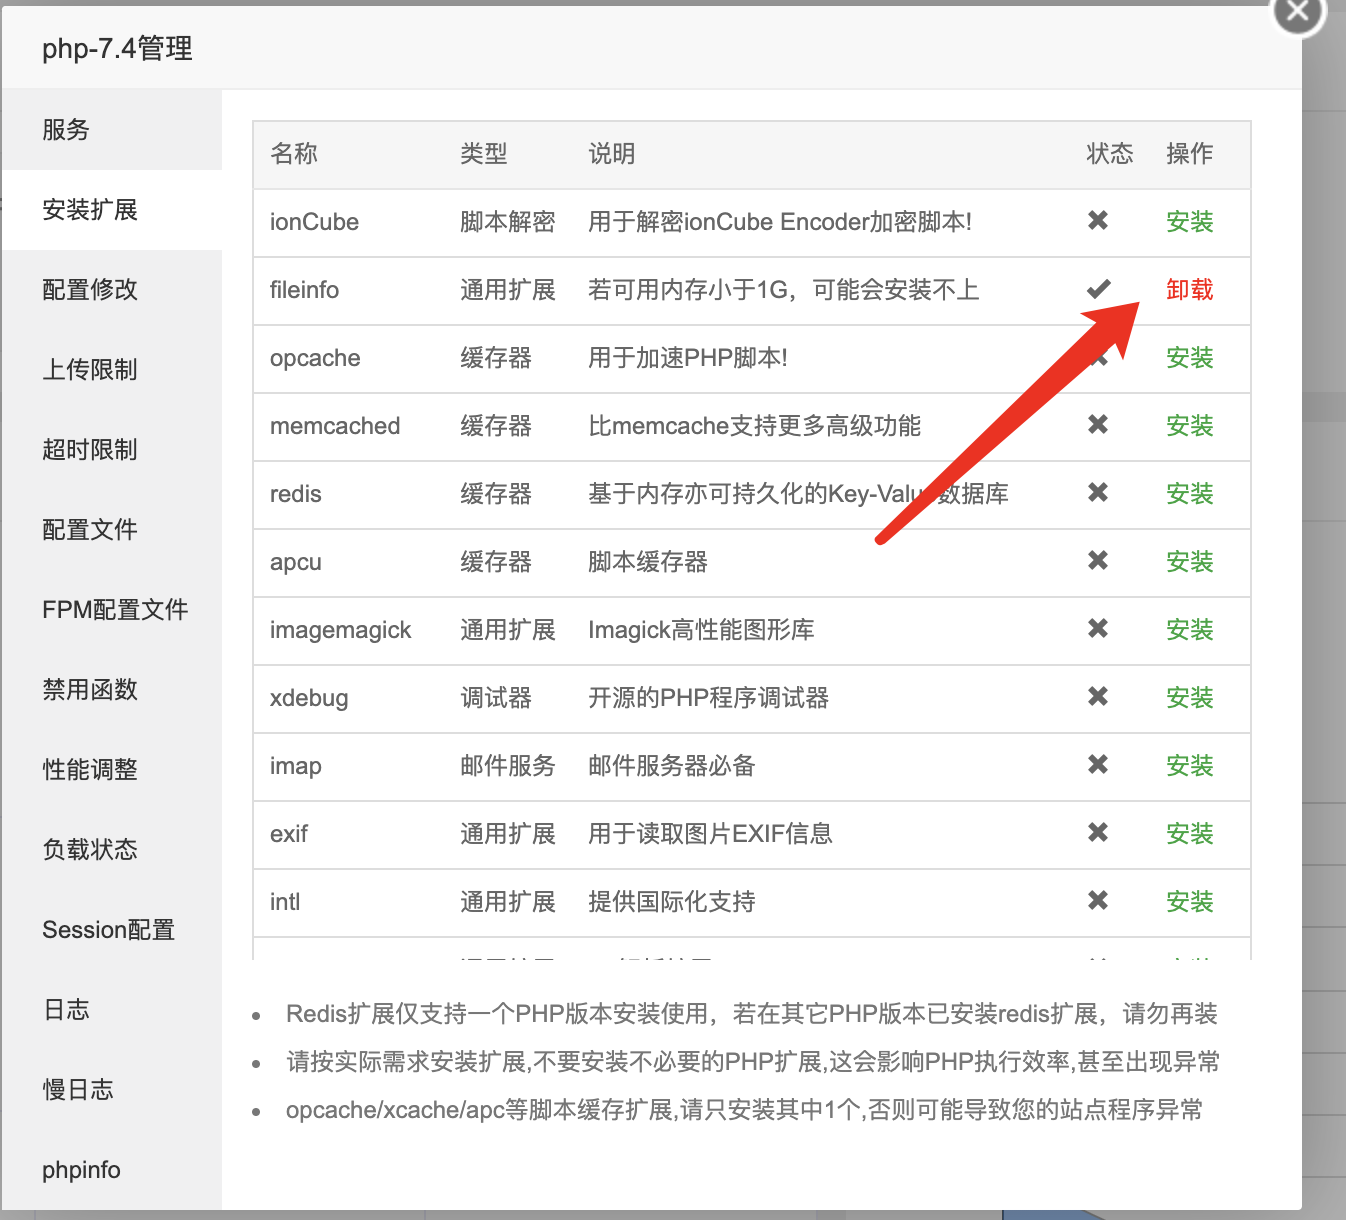
Task: View 负载状态 tab
Action: click(112, 850)
